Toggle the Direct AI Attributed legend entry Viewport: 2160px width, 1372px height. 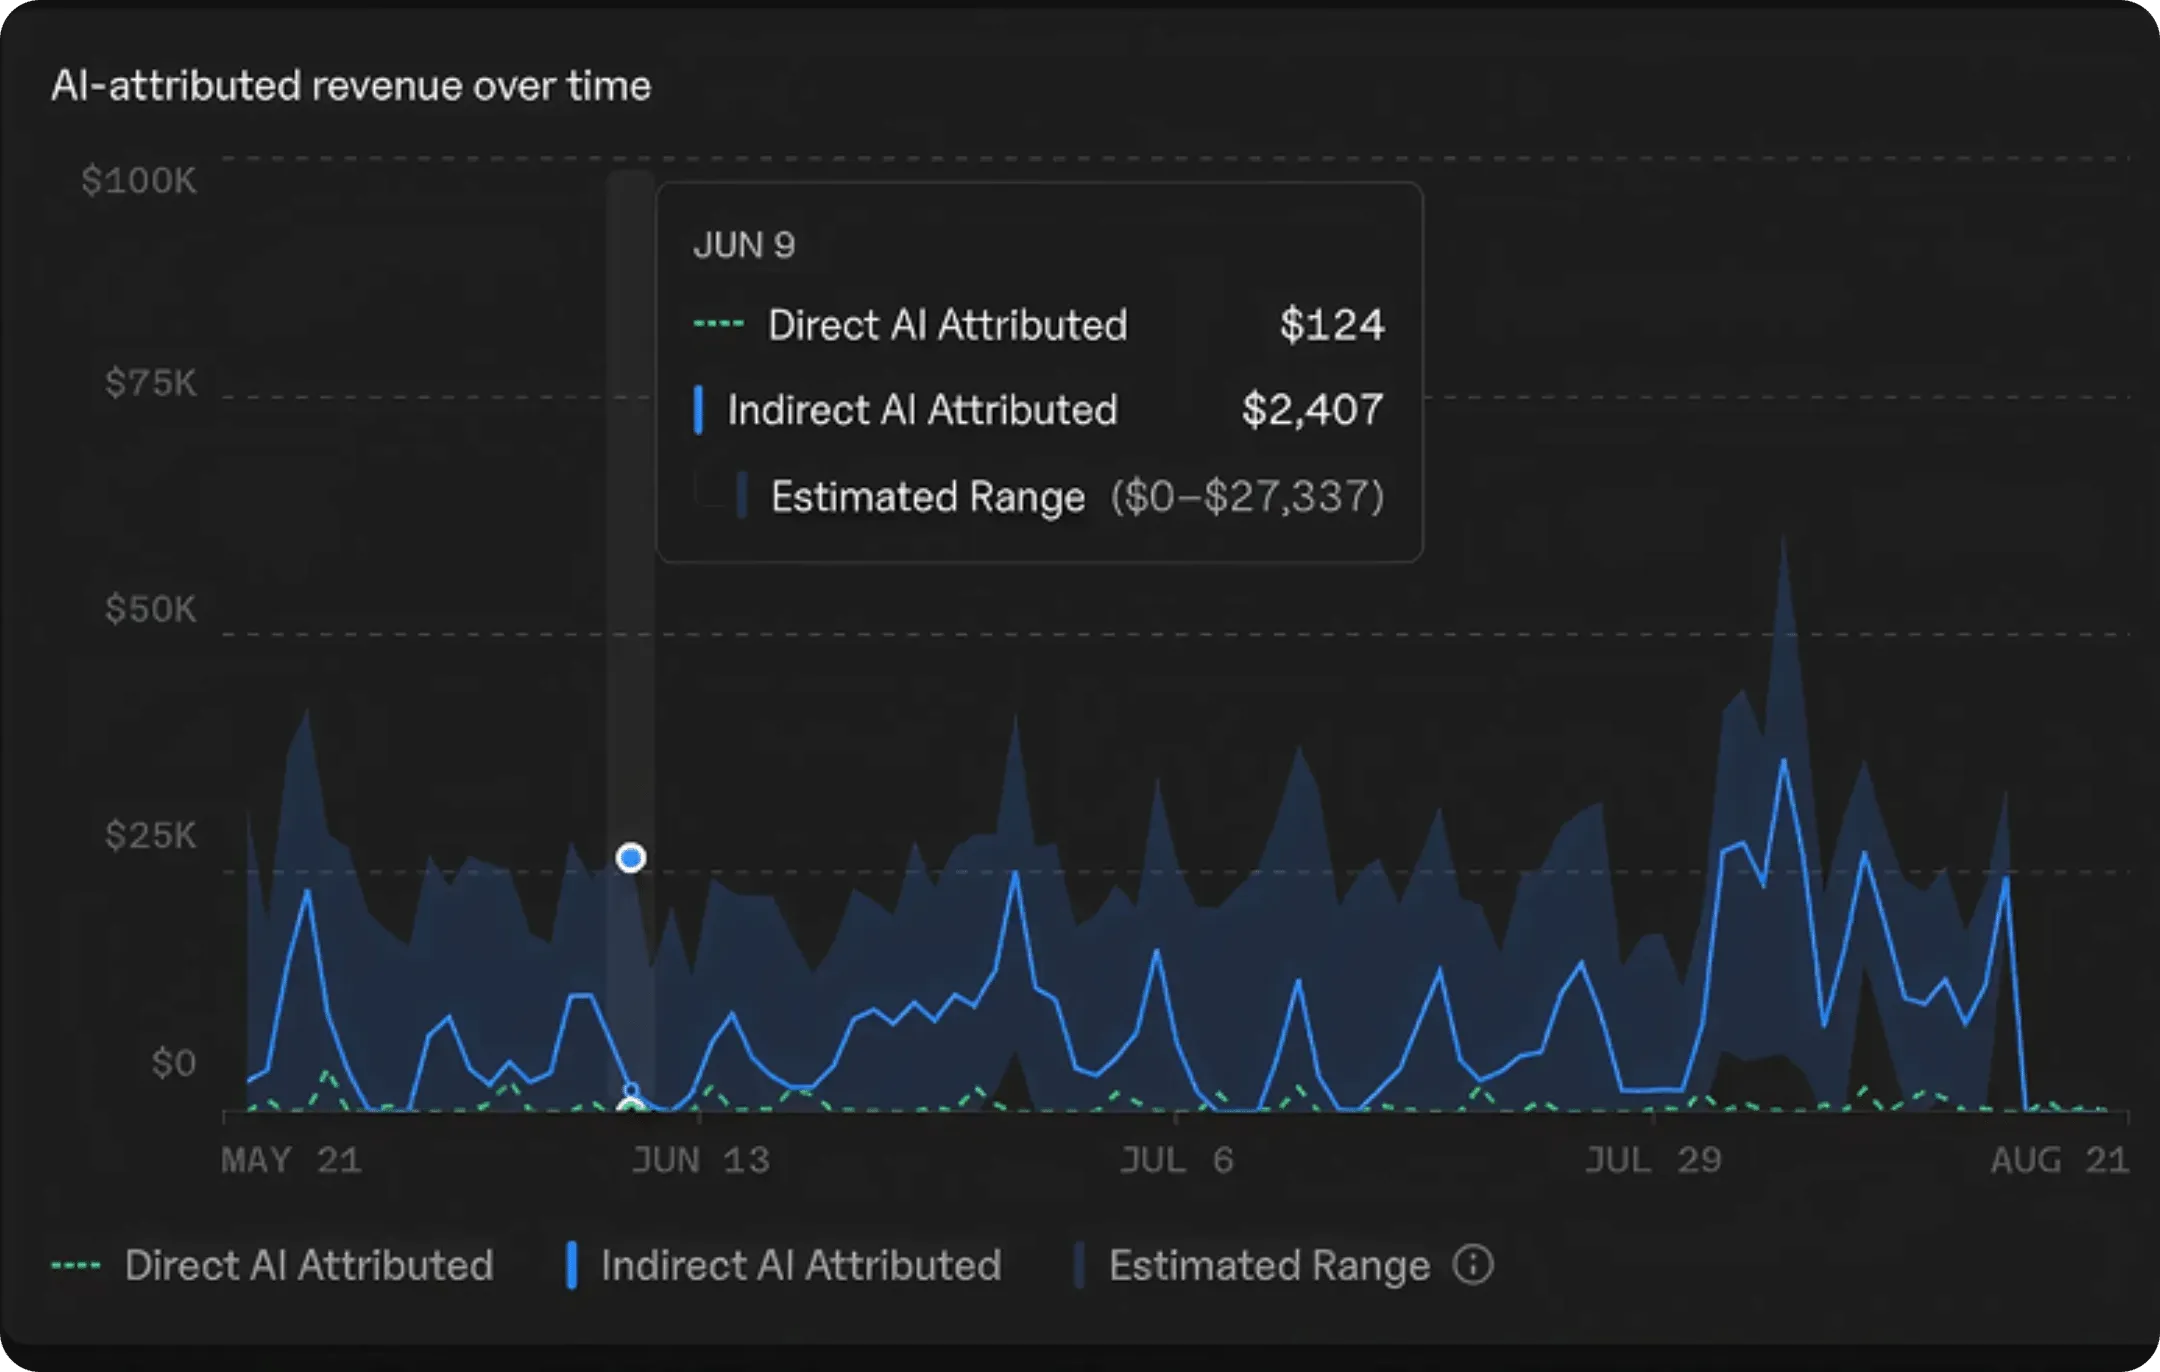pos(272,1265)
